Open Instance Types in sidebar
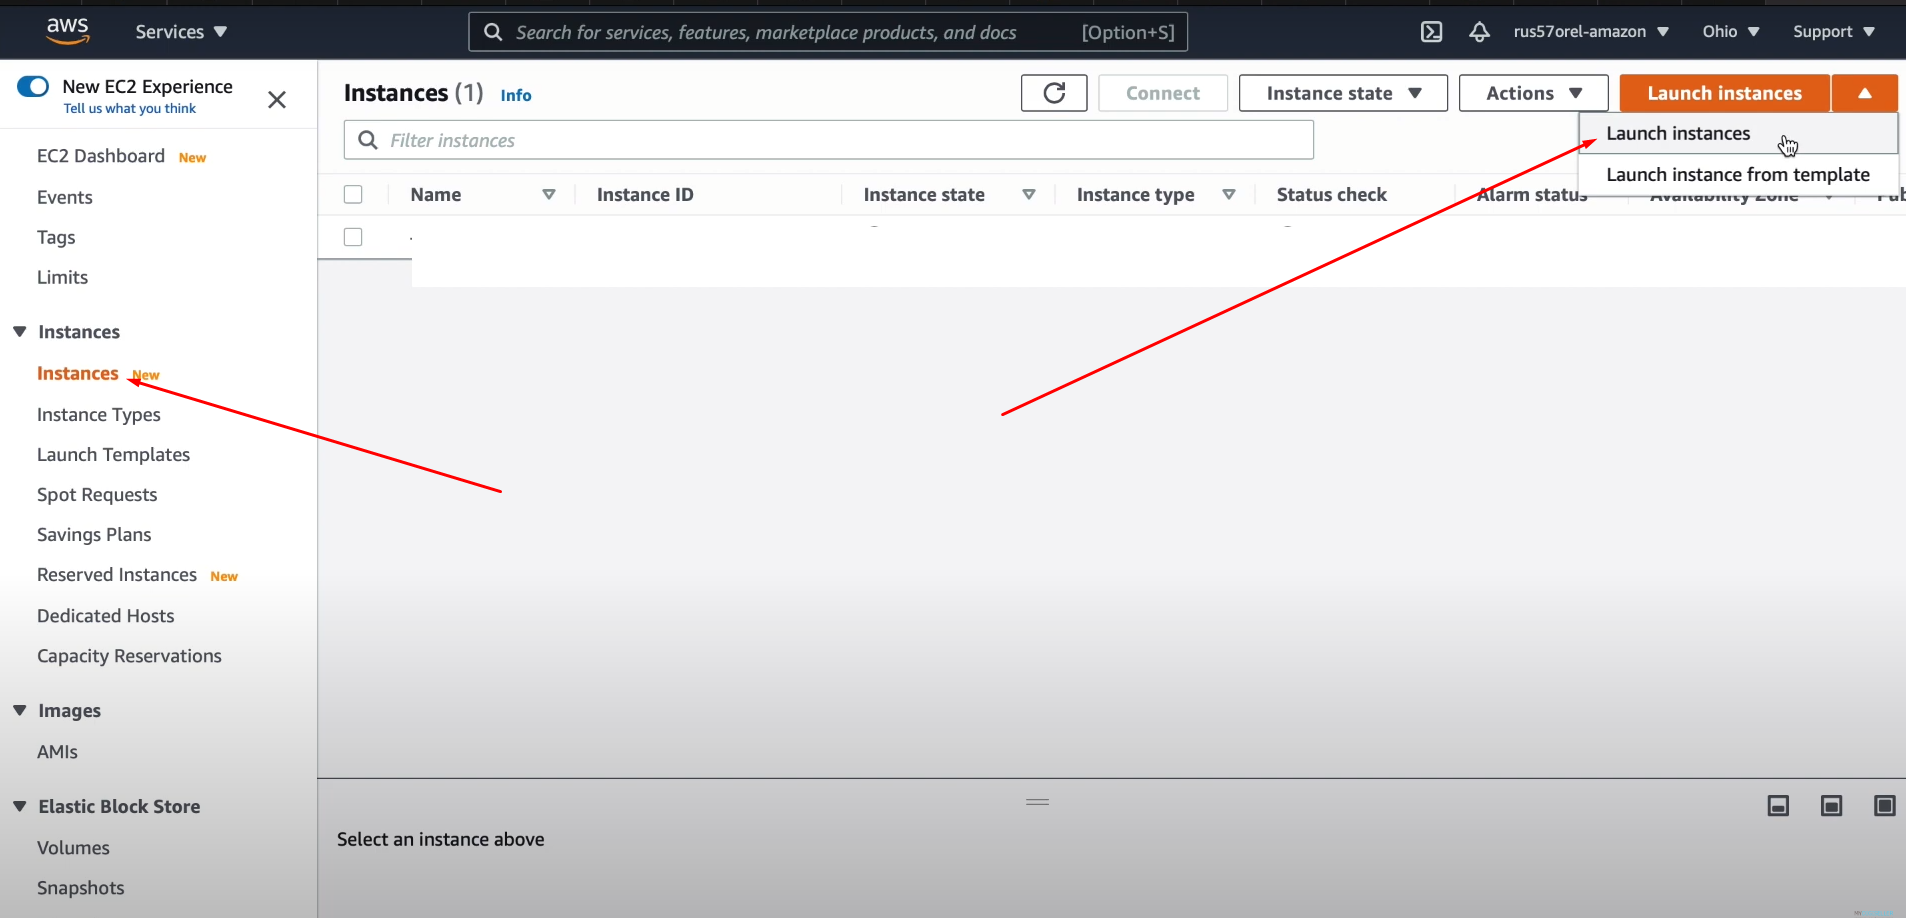Image resolution: width=1906 pixels, height=918 pixels. tap(99, 414)
